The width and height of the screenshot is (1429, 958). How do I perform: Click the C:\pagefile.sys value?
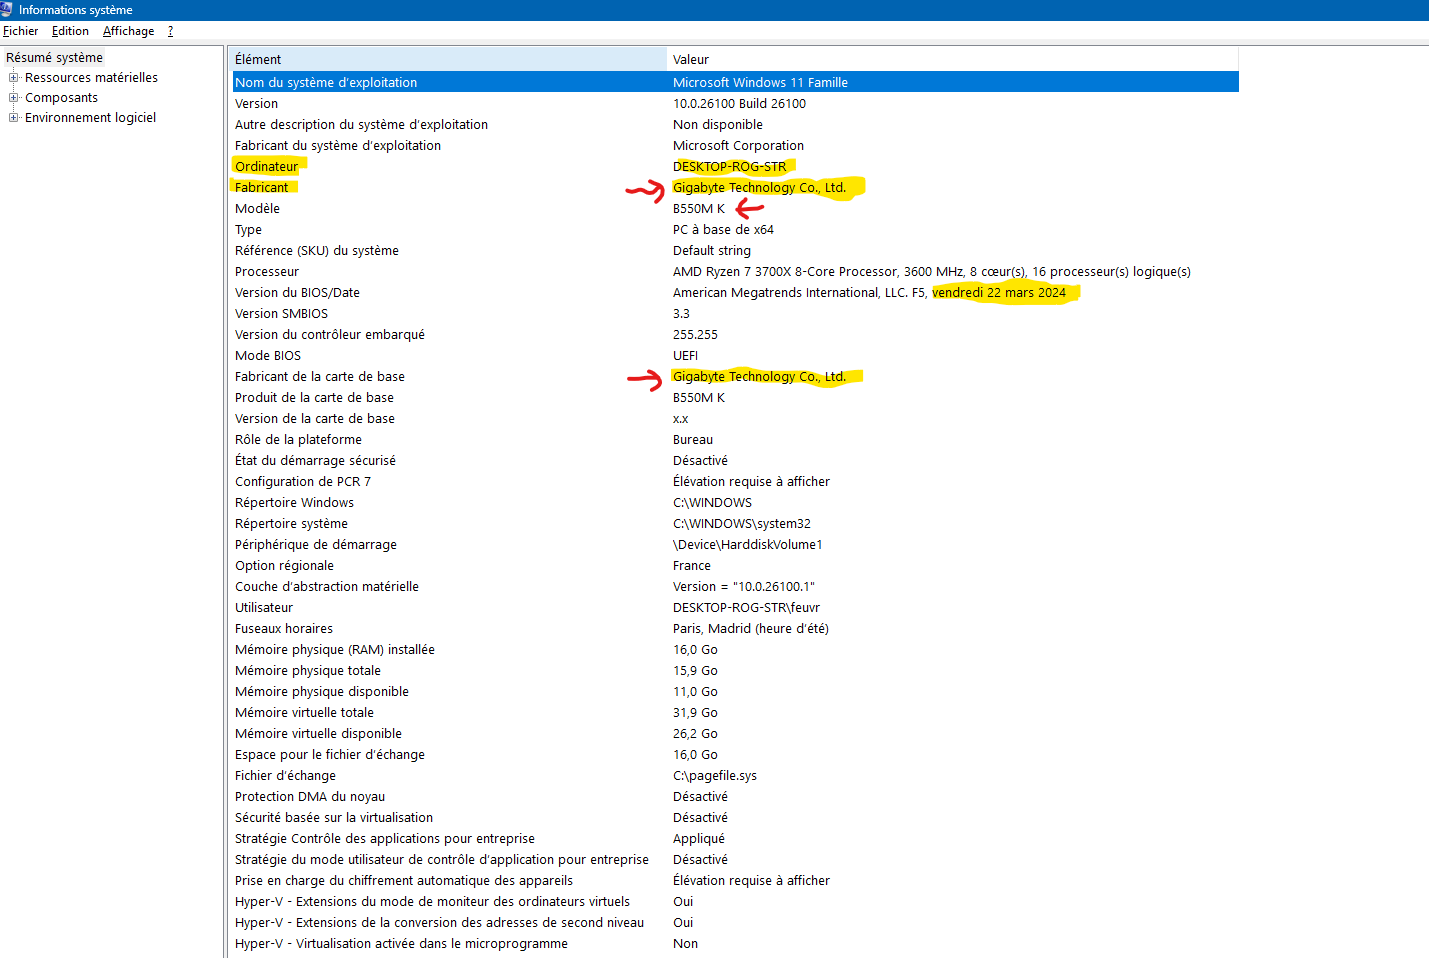(x=715, y=776)
